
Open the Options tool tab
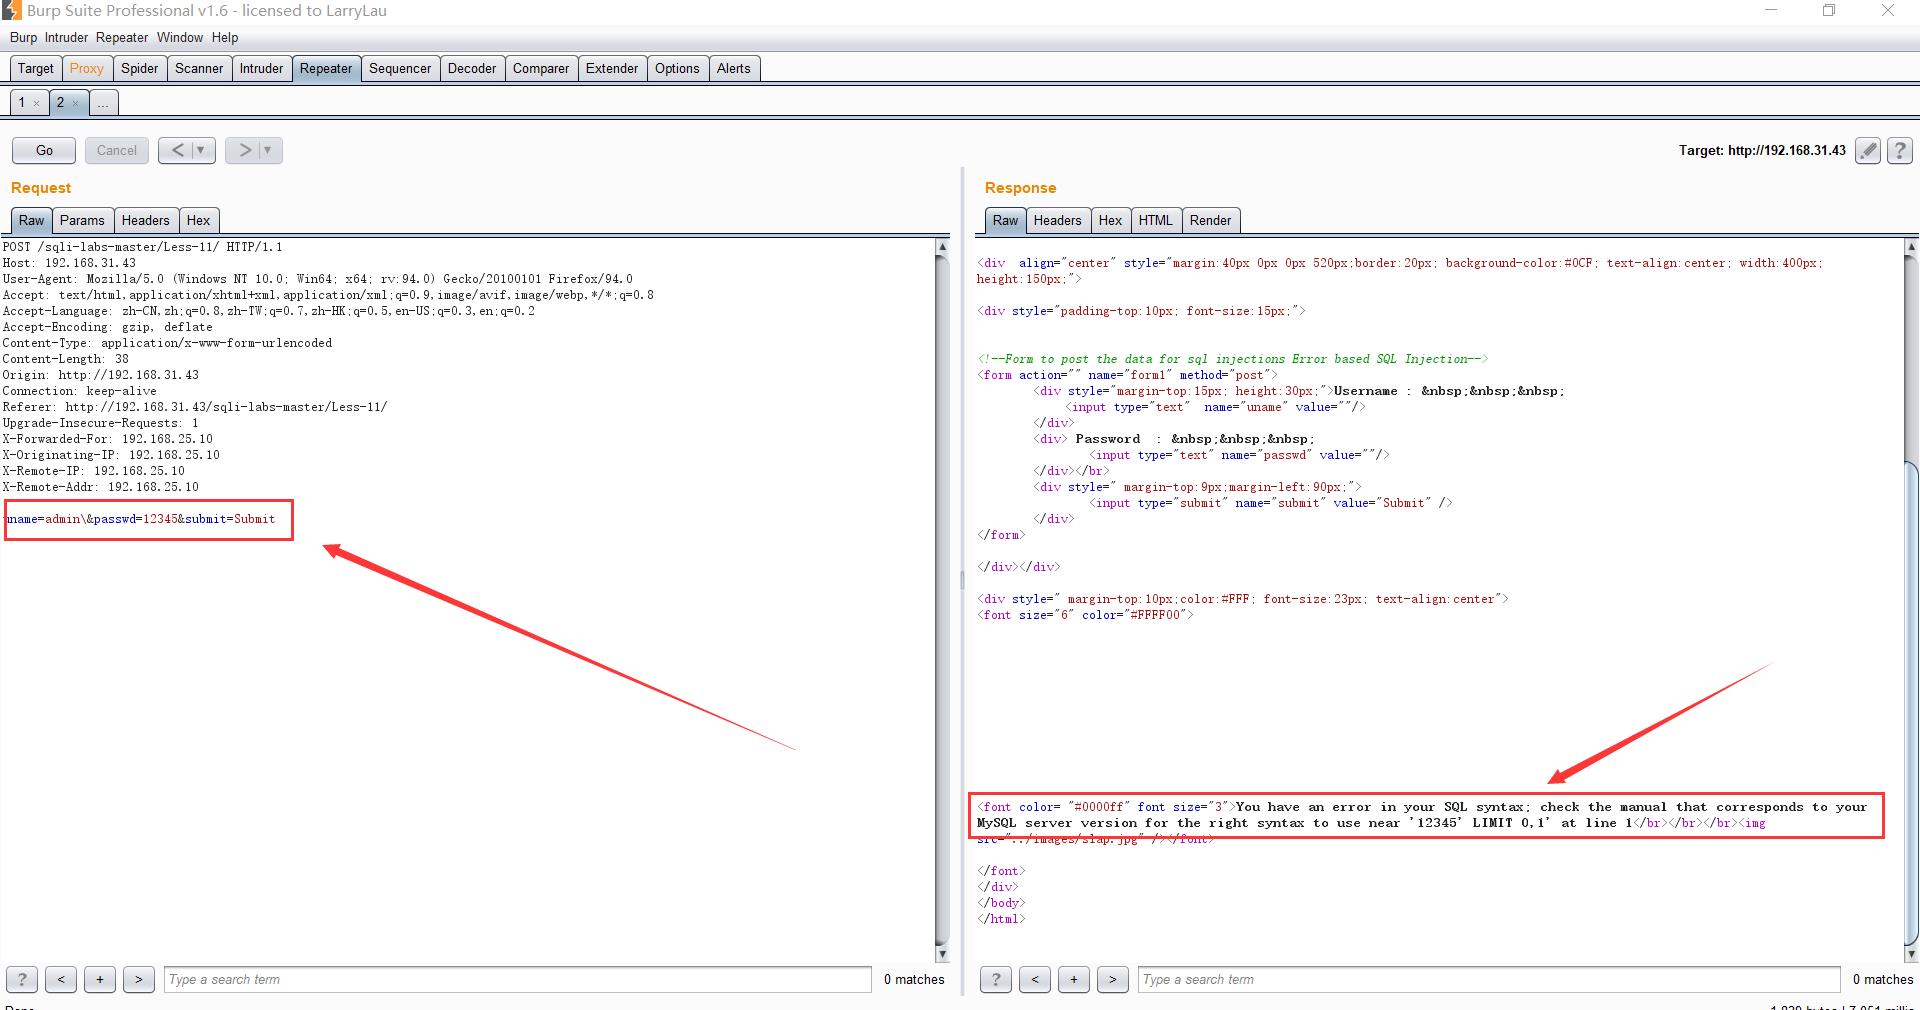click(x=677, y=68)
